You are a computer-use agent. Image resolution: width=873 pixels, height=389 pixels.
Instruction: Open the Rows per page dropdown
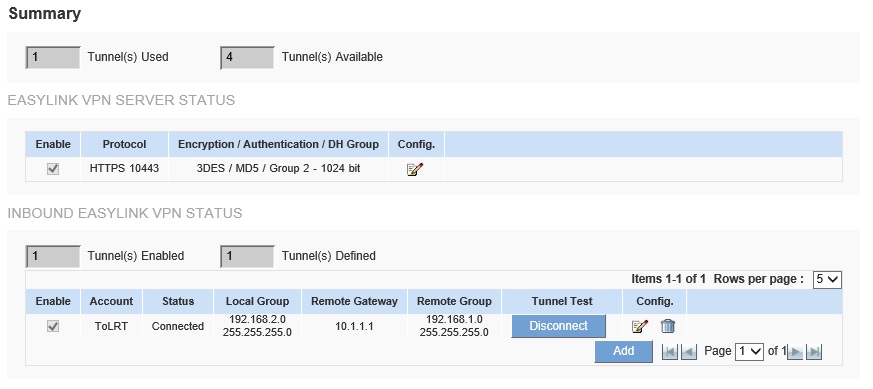[x=827, y=279]
